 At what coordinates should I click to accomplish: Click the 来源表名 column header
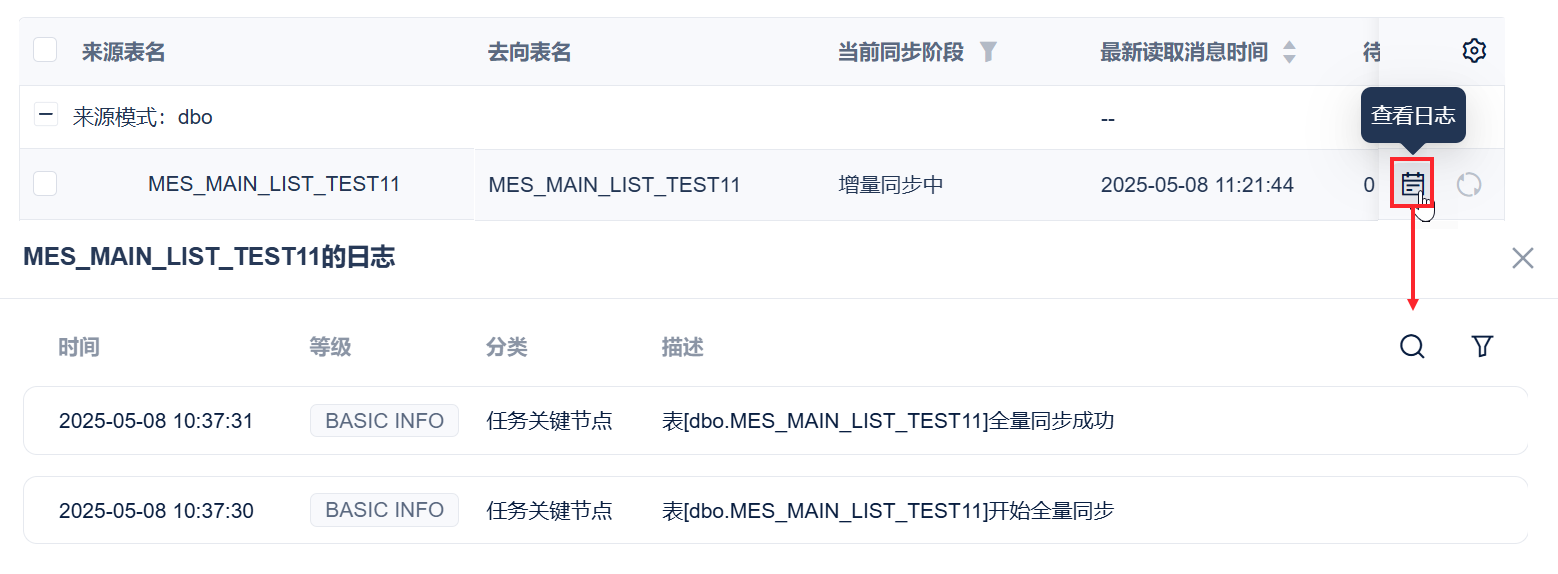[124, 52]
